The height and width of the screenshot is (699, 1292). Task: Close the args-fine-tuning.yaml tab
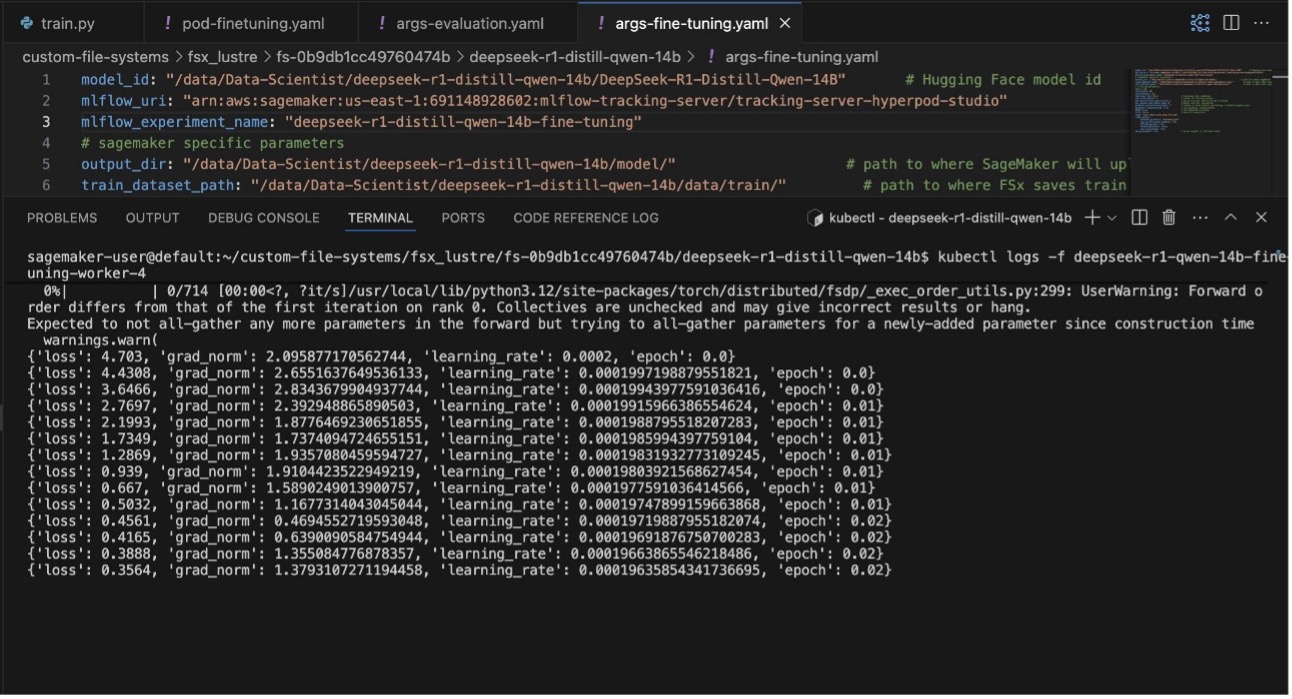click(785, 23)
